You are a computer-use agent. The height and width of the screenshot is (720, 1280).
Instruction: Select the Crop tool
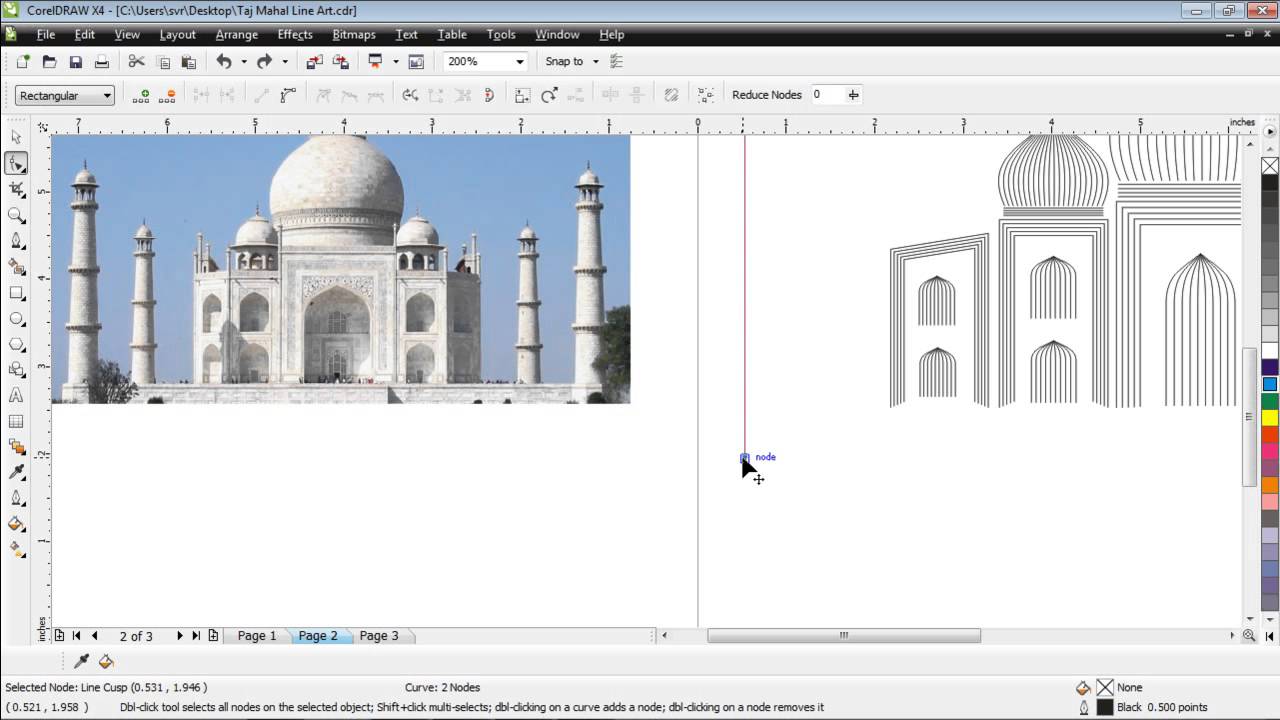[16, 189]
